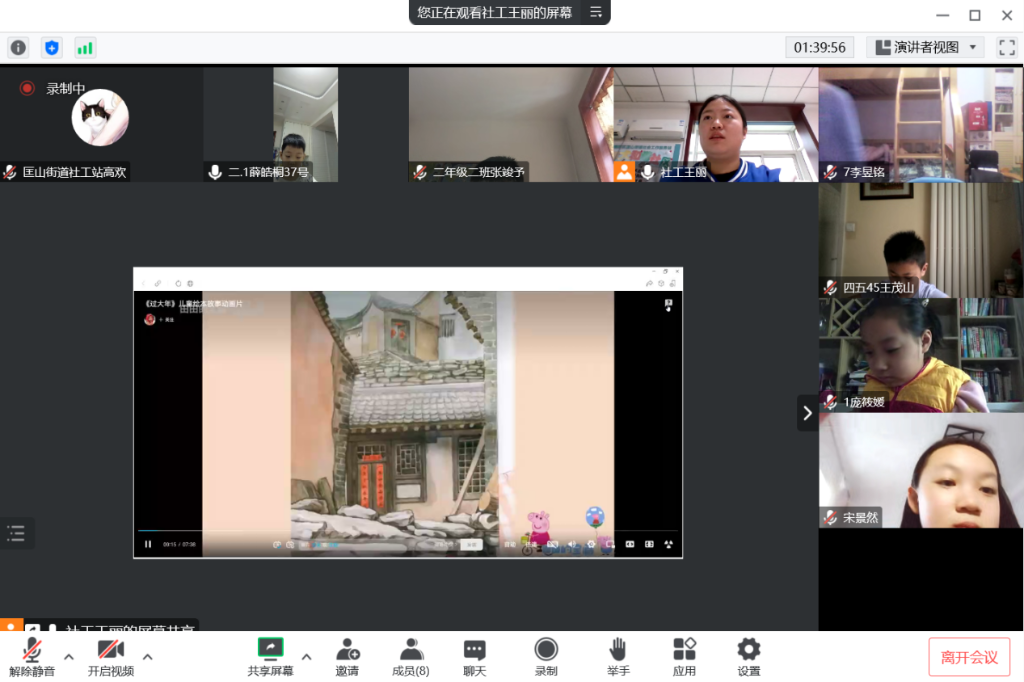Open the 设置 settings gear

[748, 656]
